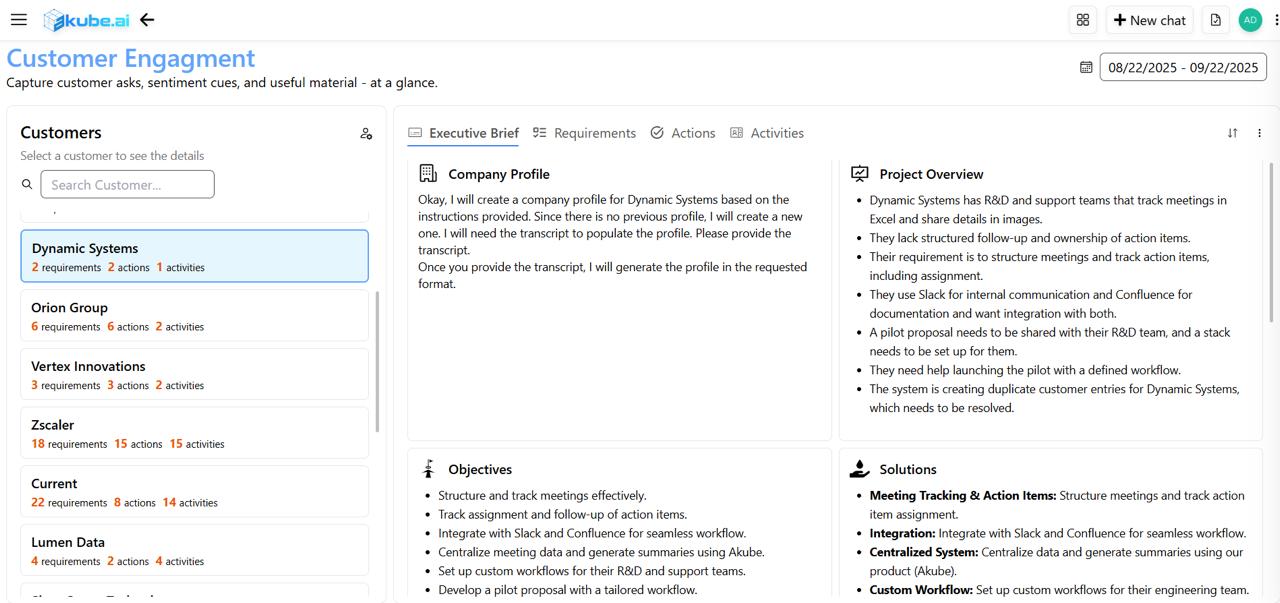
Task: Select the Orion Group customer
Action: pyautogui.click(x=194, y=316)
